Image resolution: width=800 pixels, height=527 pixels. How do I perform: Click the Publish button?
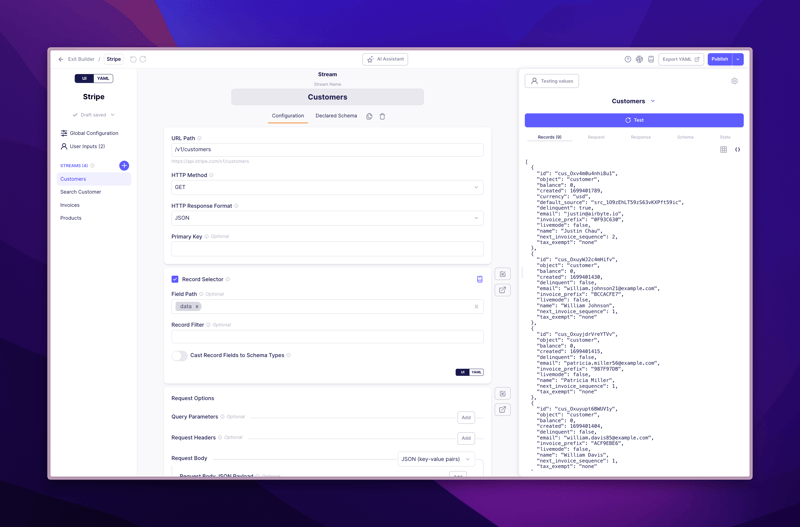point(720,59)
